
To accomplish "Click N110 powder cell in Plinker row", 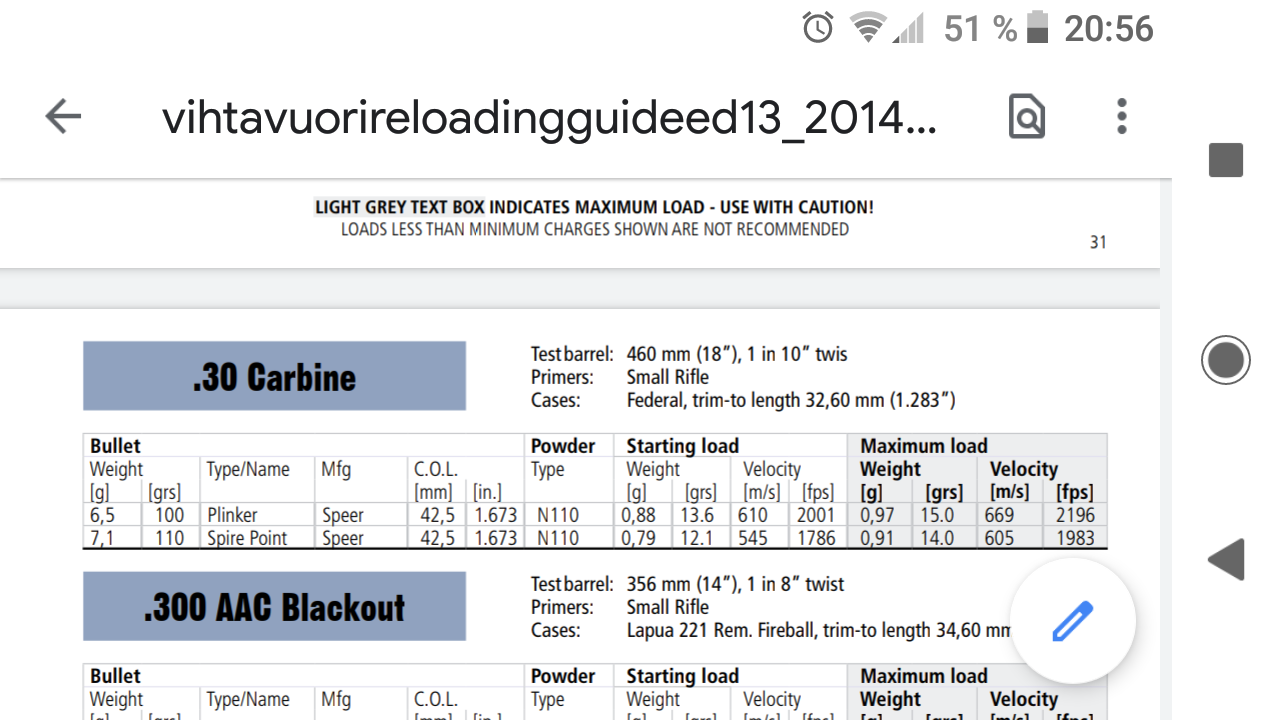I will point(557,516).
